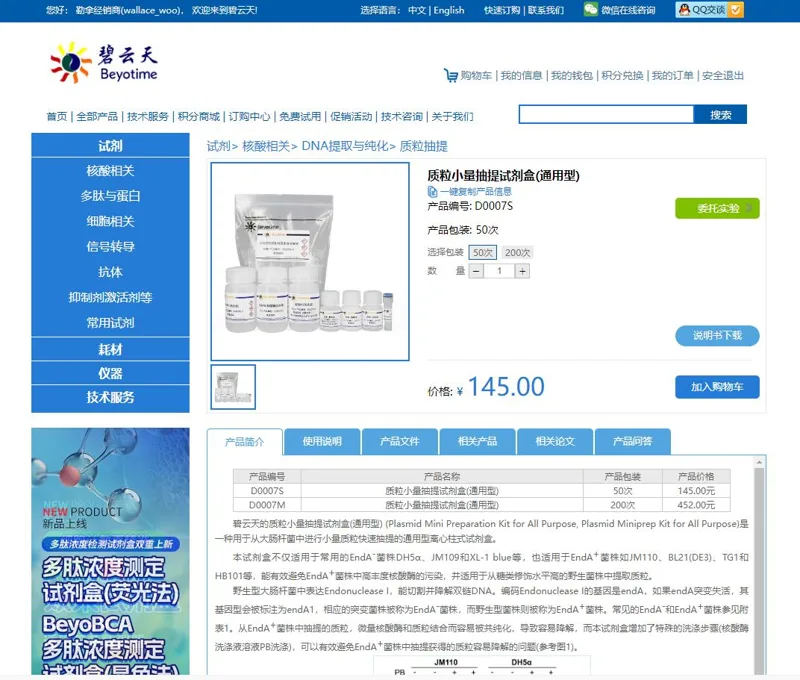This screenshot has height=680, width=800.
Task: Open 技术服务 in the top navigation bar
Action: pyautogui.click(x=147, y=116)
